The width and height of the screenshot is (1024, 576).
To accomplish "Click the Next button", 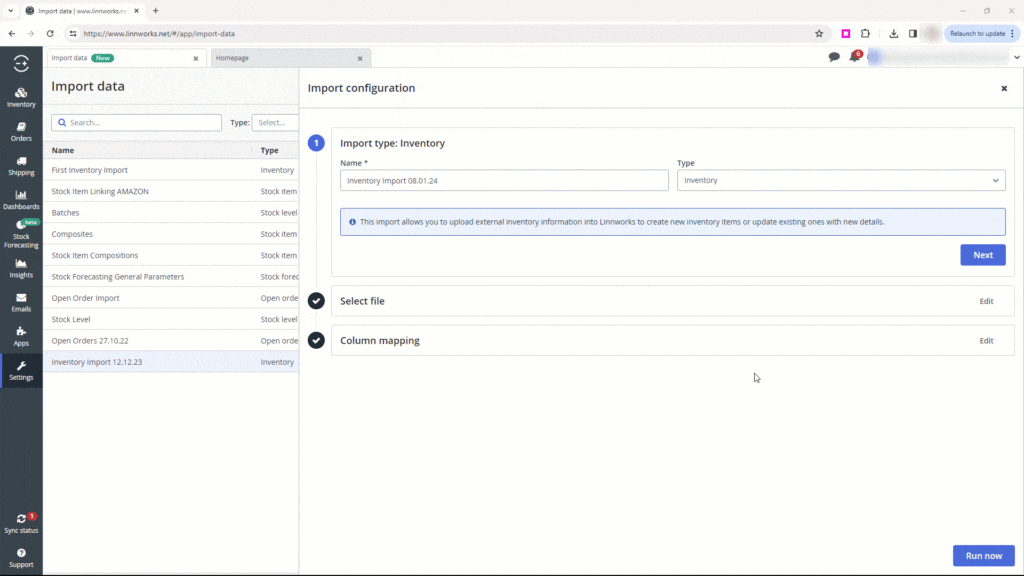I will coord(982,255).
